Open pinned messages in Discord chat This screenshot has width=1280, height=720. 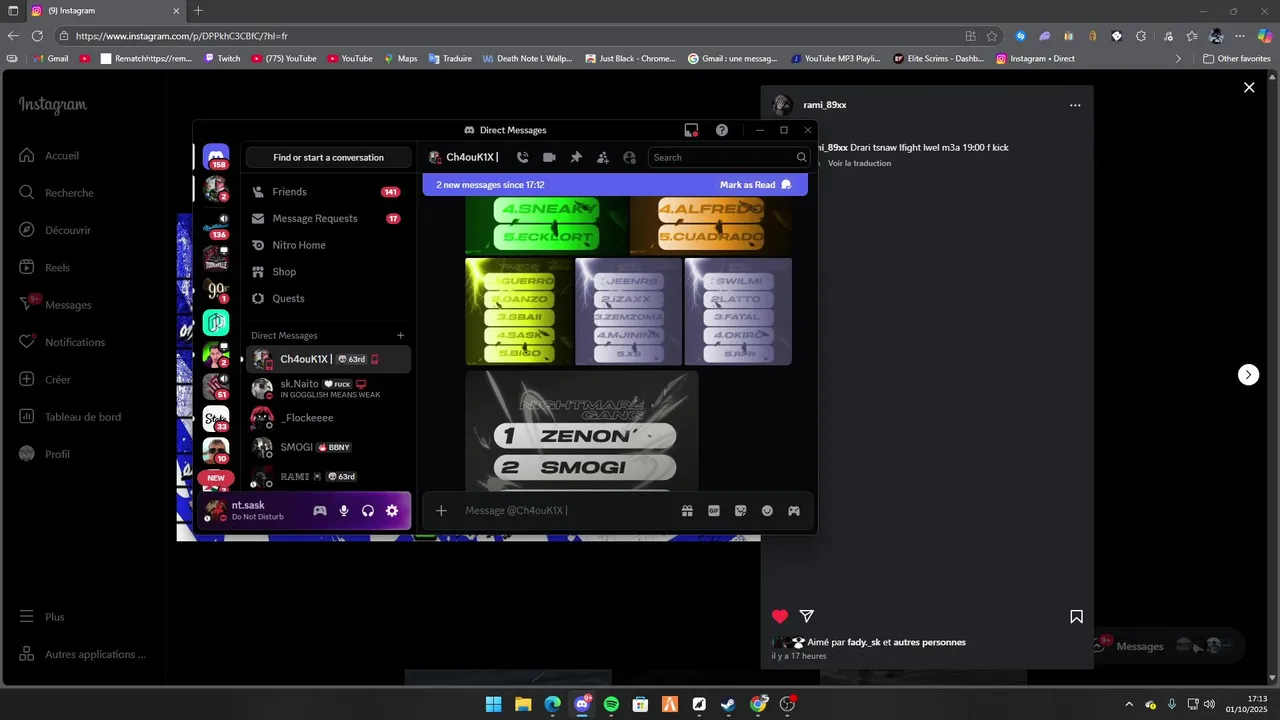pyautogui.click(x=576, y=157)
